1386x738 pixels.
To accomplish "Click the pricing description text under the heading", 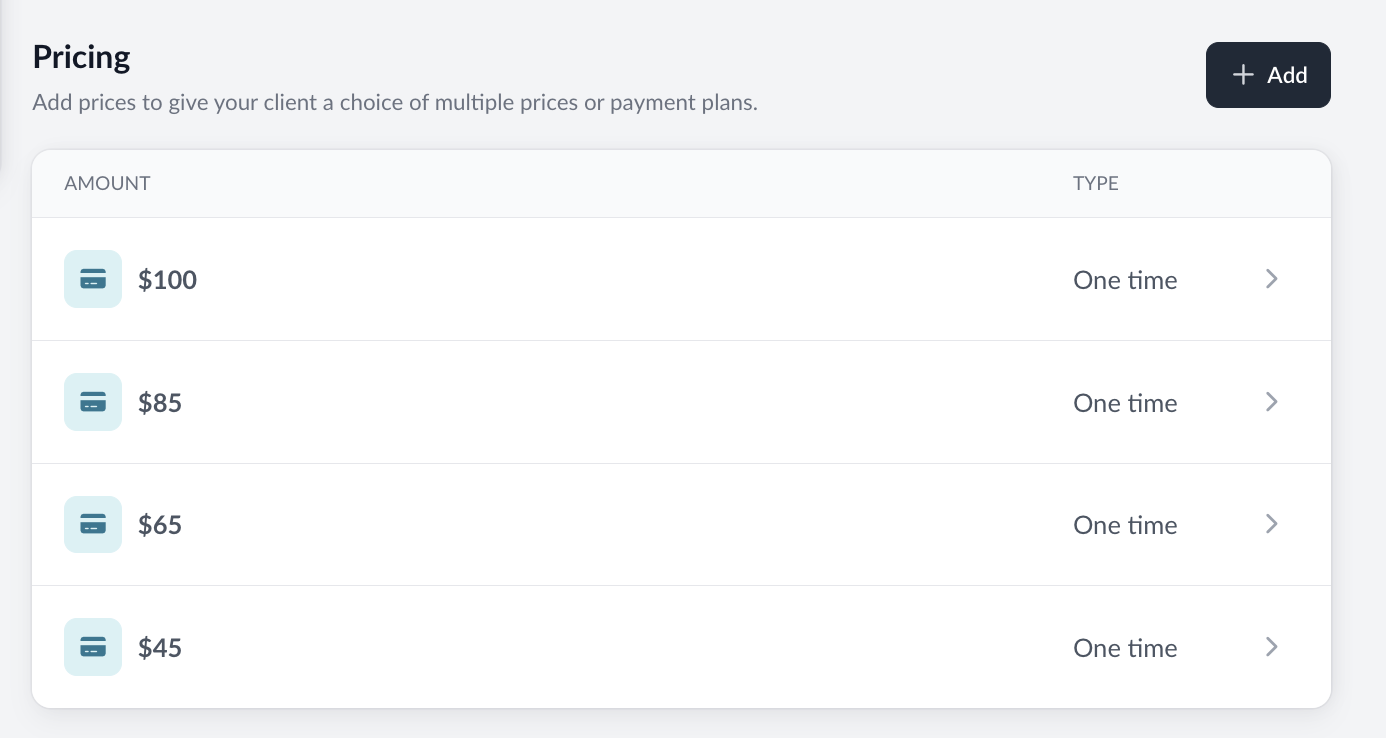I will (x=395, y=102).
